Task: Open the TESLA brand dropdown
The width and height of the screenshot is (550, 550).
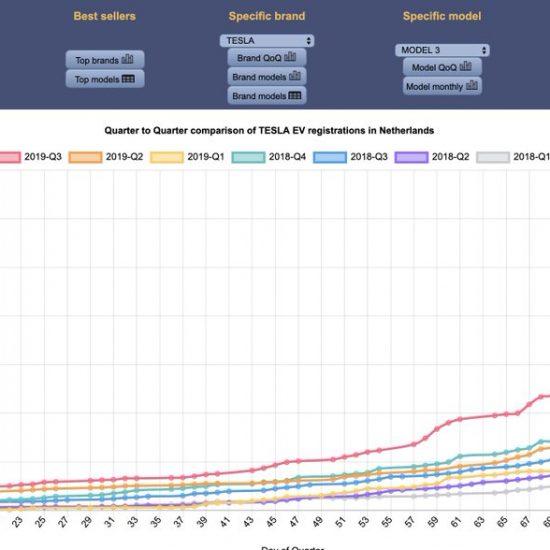Action: click(x=267, y=41)
